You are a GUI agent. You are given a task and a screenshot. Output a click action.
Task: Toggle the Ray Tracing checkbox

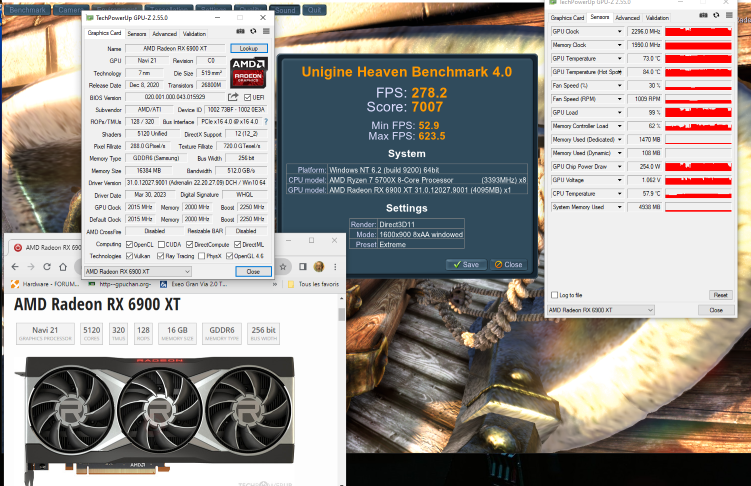161,256
